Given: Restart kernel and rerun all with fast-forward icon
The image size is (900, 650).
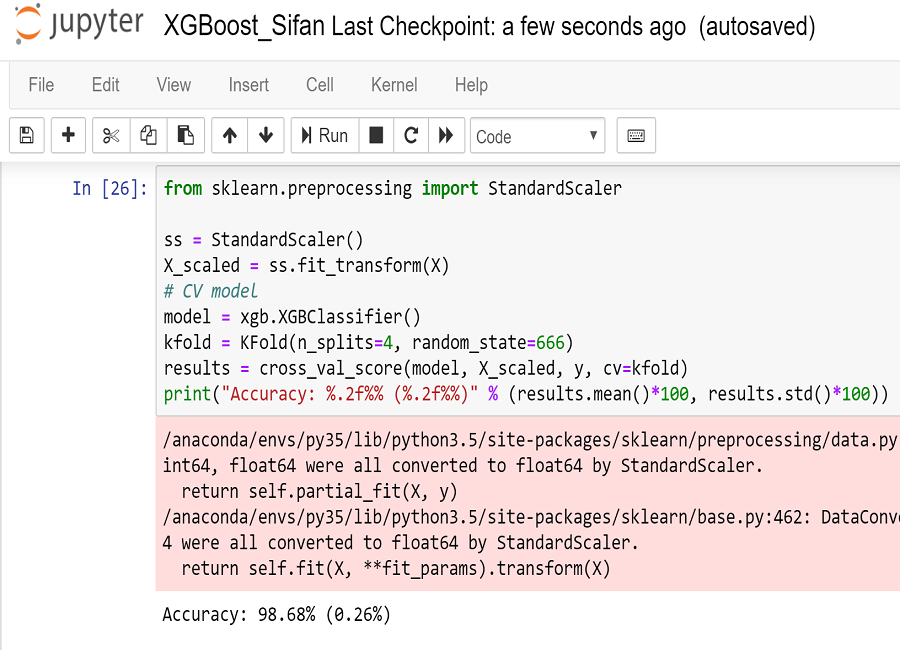Looking at the screenshot, I should (446, 136).
